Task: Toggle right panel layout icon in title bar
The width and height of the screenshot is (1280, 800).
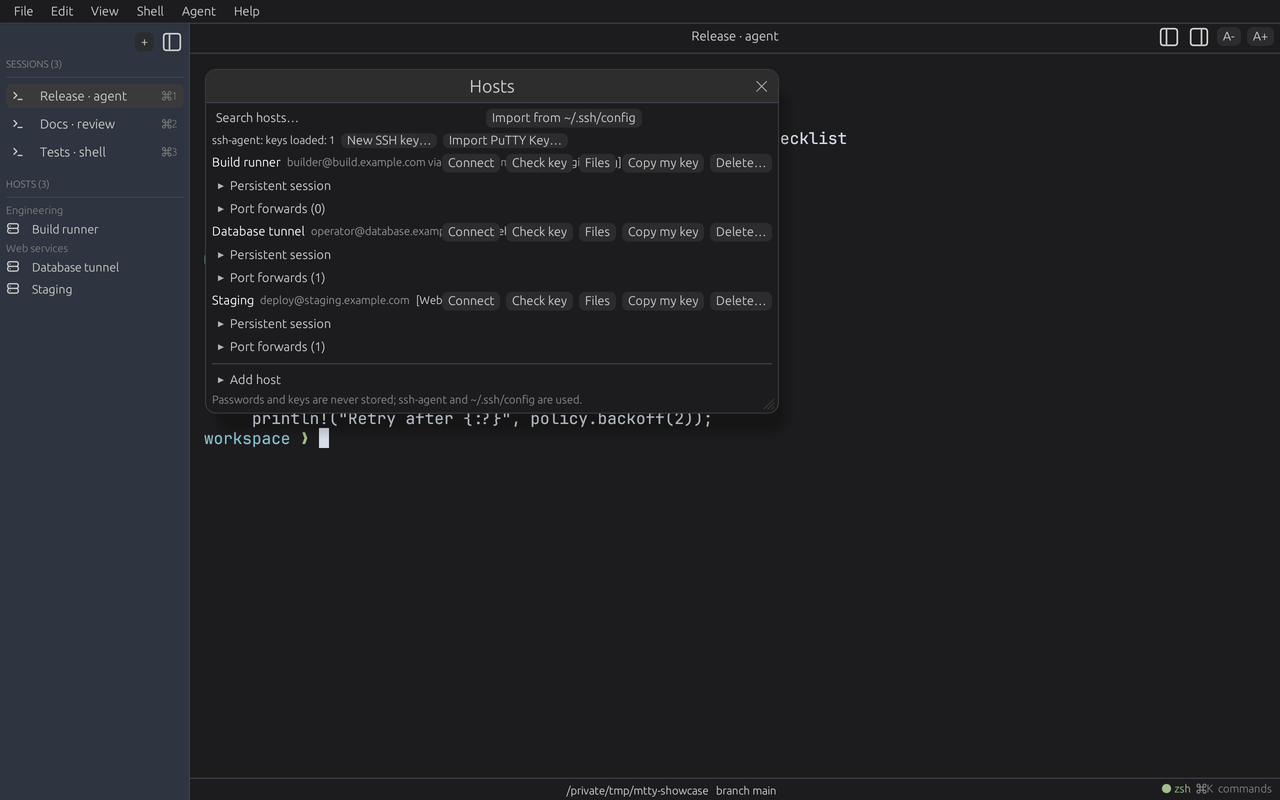Action: [1199, 37]
